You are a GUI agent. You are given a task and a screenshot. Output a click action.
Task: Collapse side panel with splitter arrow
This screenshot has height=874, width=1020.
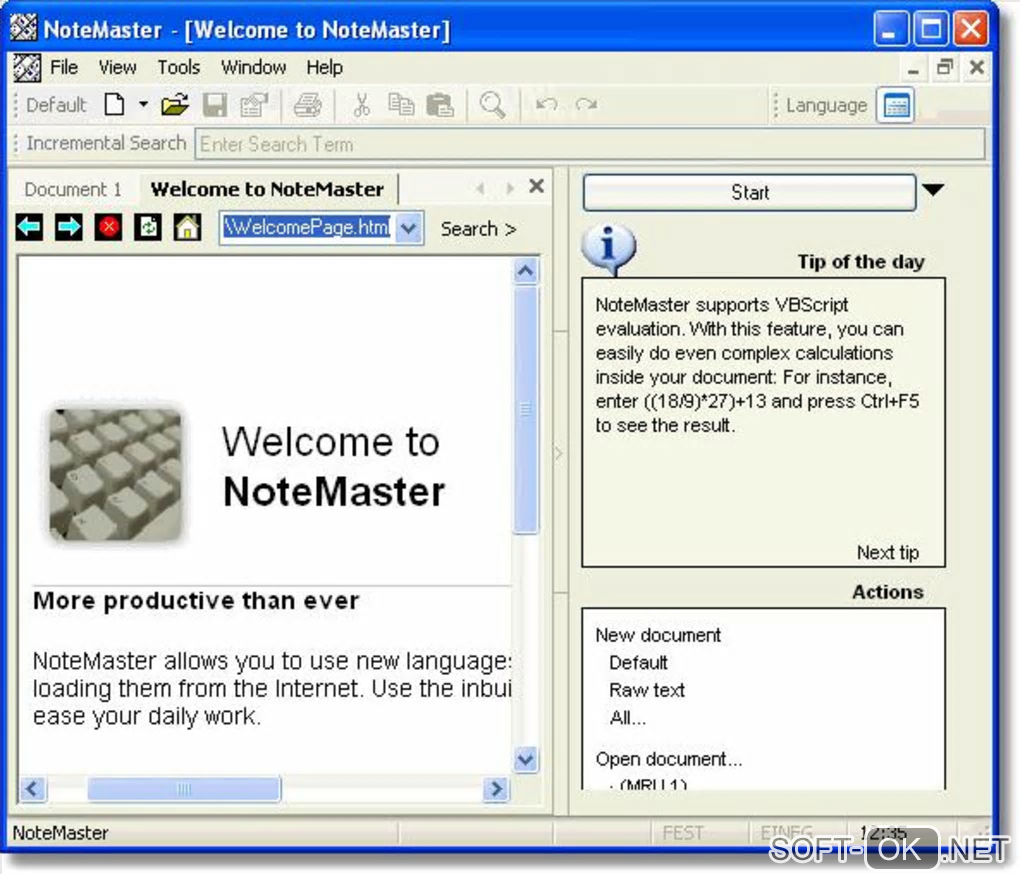[x=559, y=453]
